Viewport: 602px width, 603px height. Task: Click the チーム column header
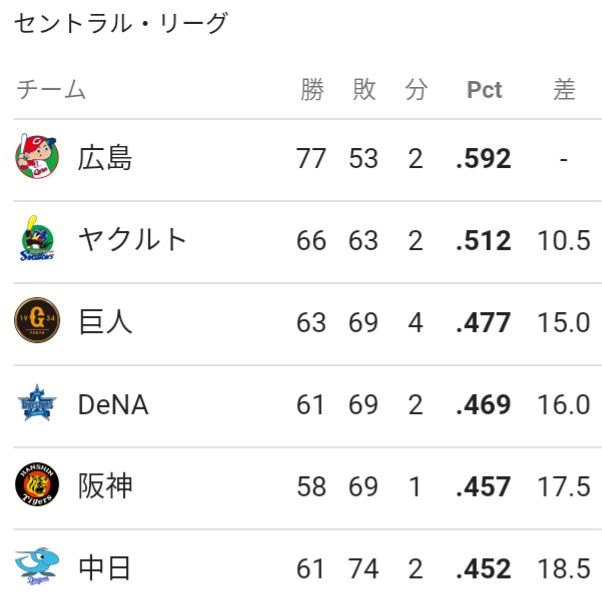tap(51, 90)
